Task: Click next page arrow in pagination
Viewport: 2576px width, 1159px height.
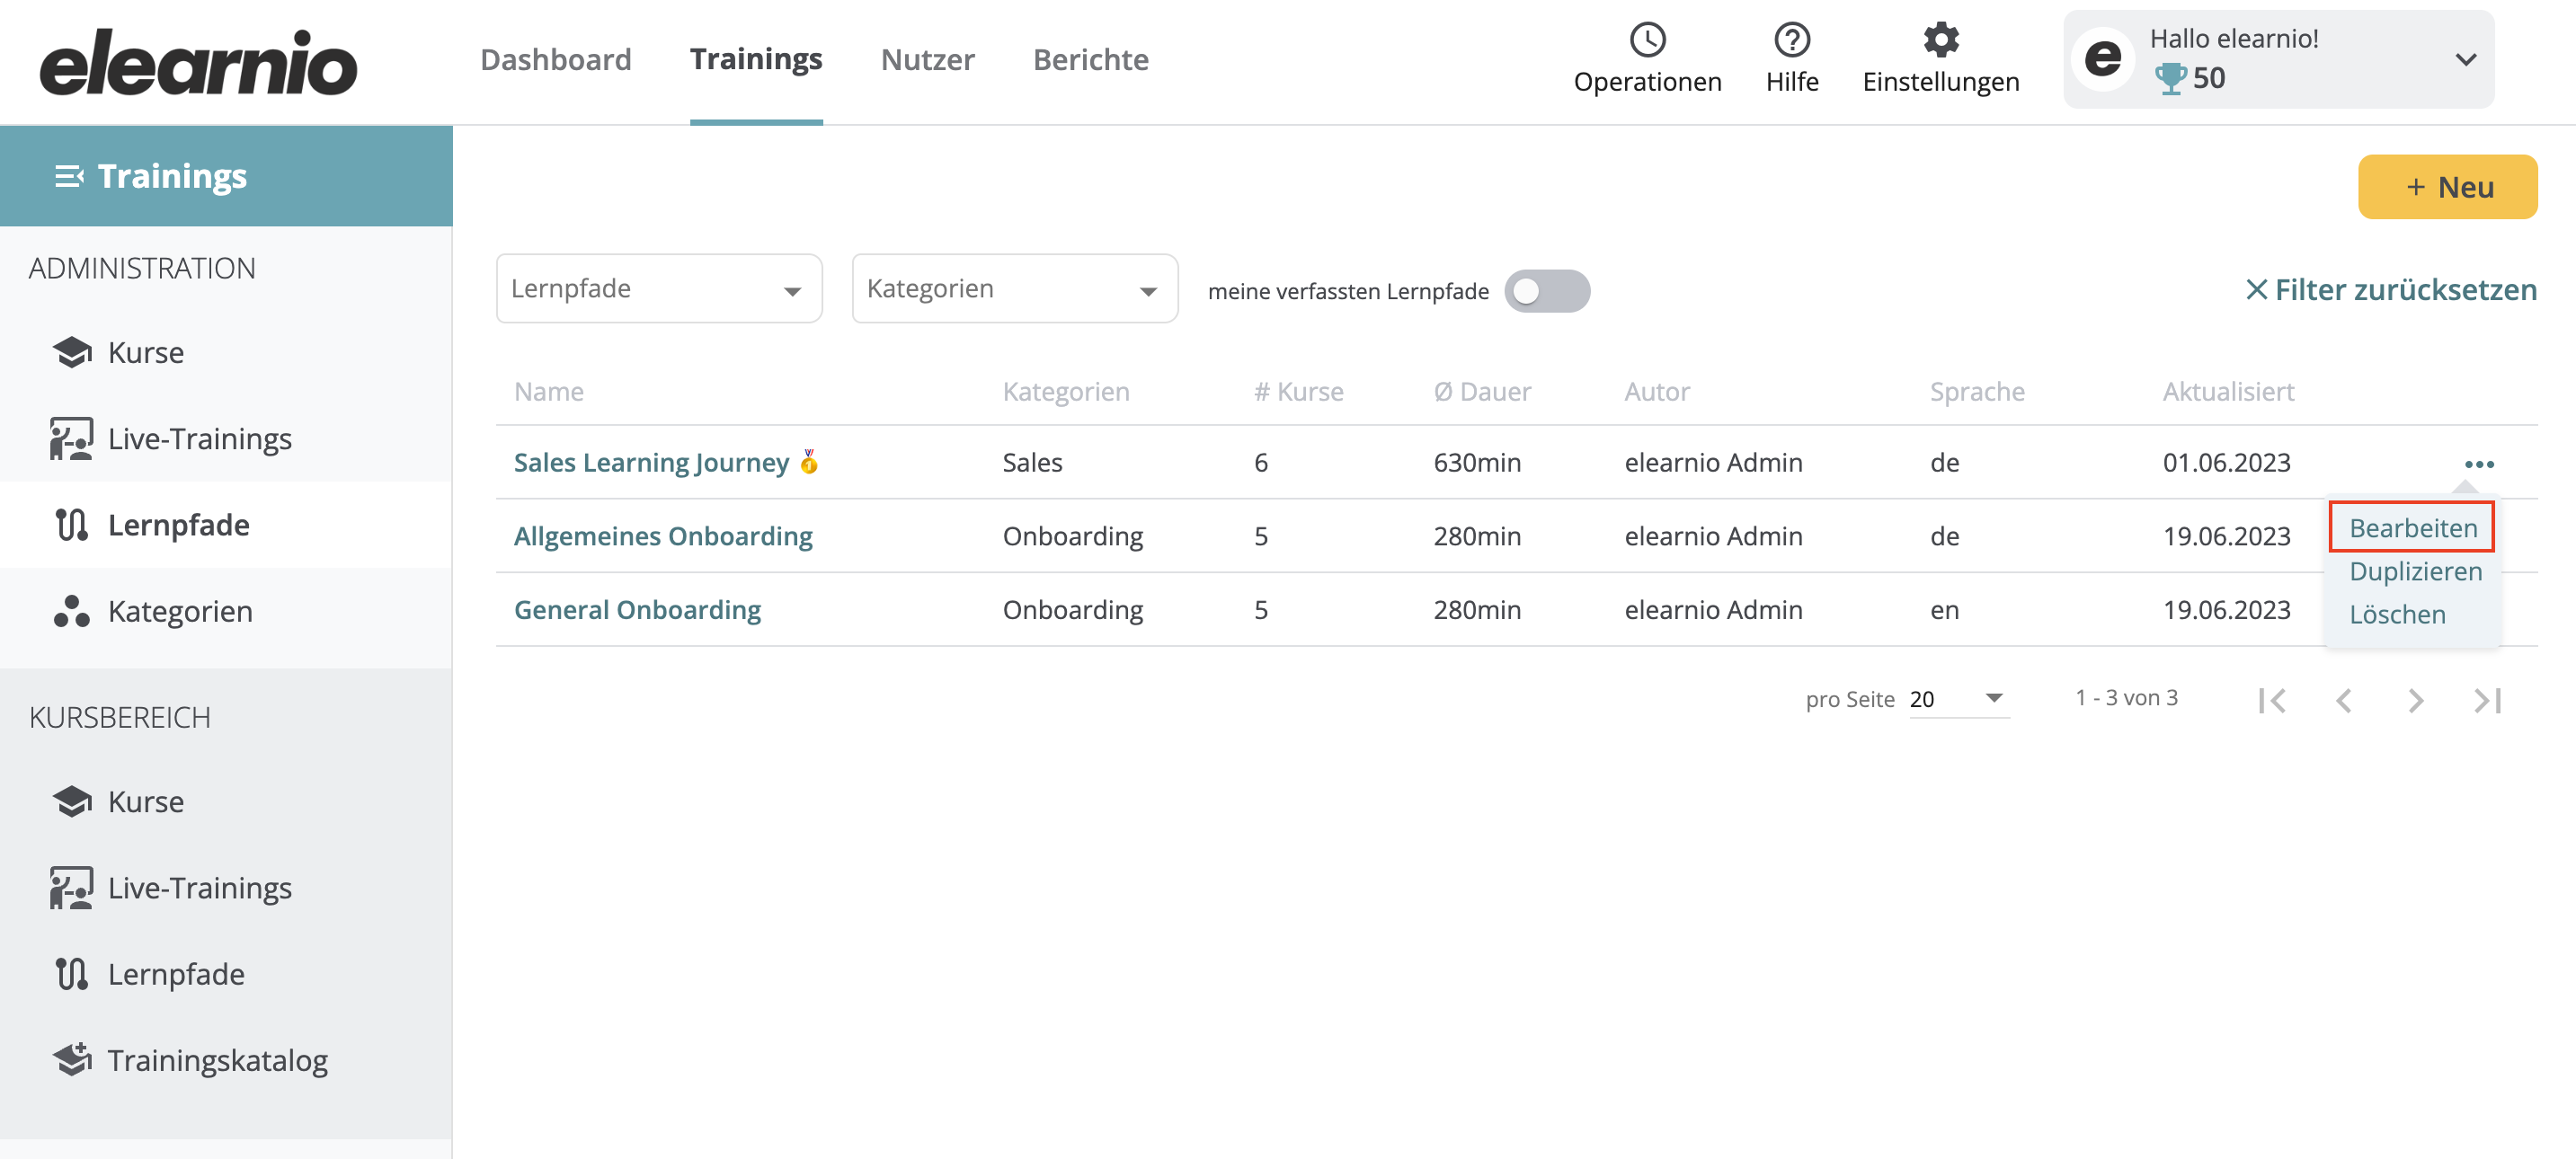Action: tap(2415, 700)
